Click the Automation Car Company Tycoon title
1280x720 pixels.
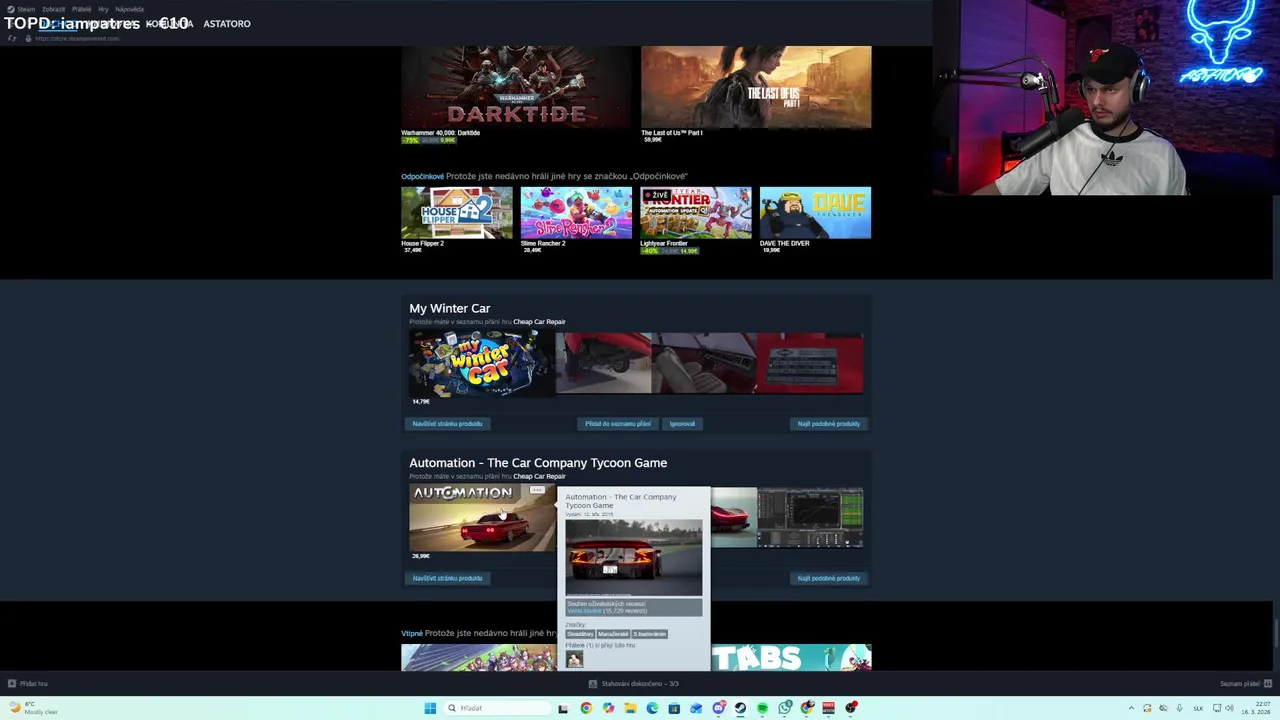click(538, 463)
